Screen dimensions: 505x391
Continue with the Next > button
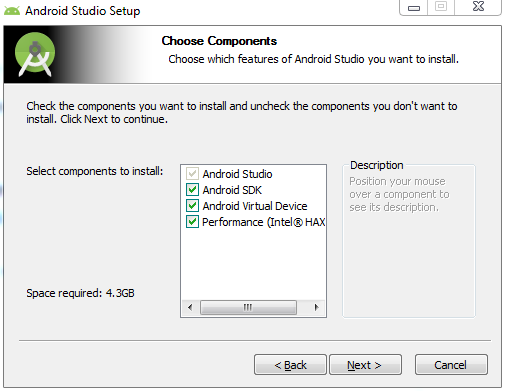(x=365, y=365)
